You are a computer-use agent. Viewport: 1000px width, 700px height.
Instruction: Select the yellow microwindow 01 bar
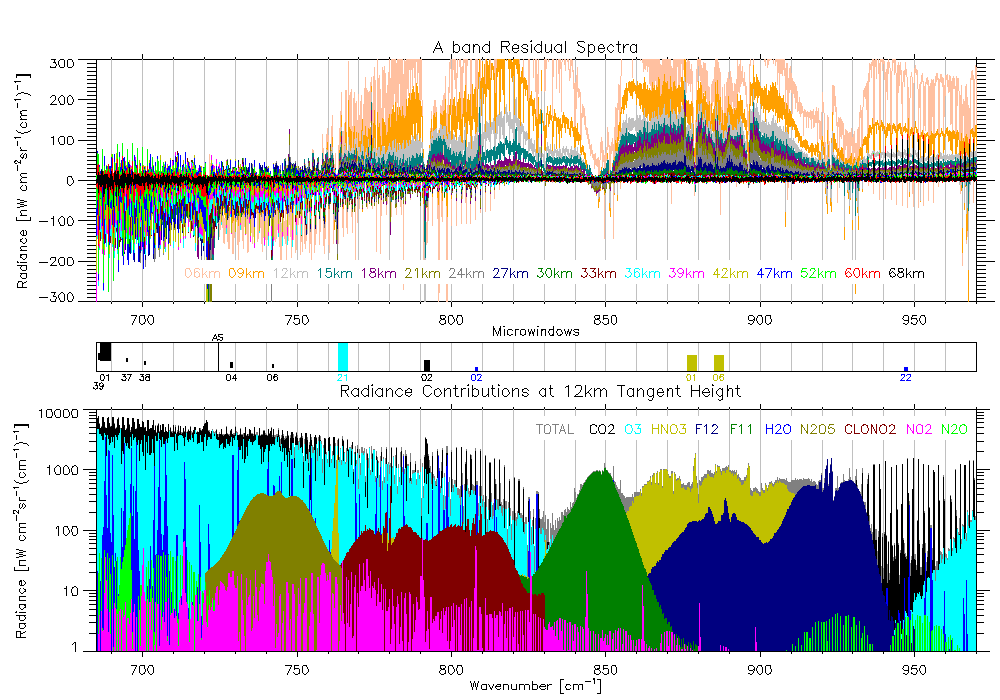pyautogui.click(x=691, y=362)
